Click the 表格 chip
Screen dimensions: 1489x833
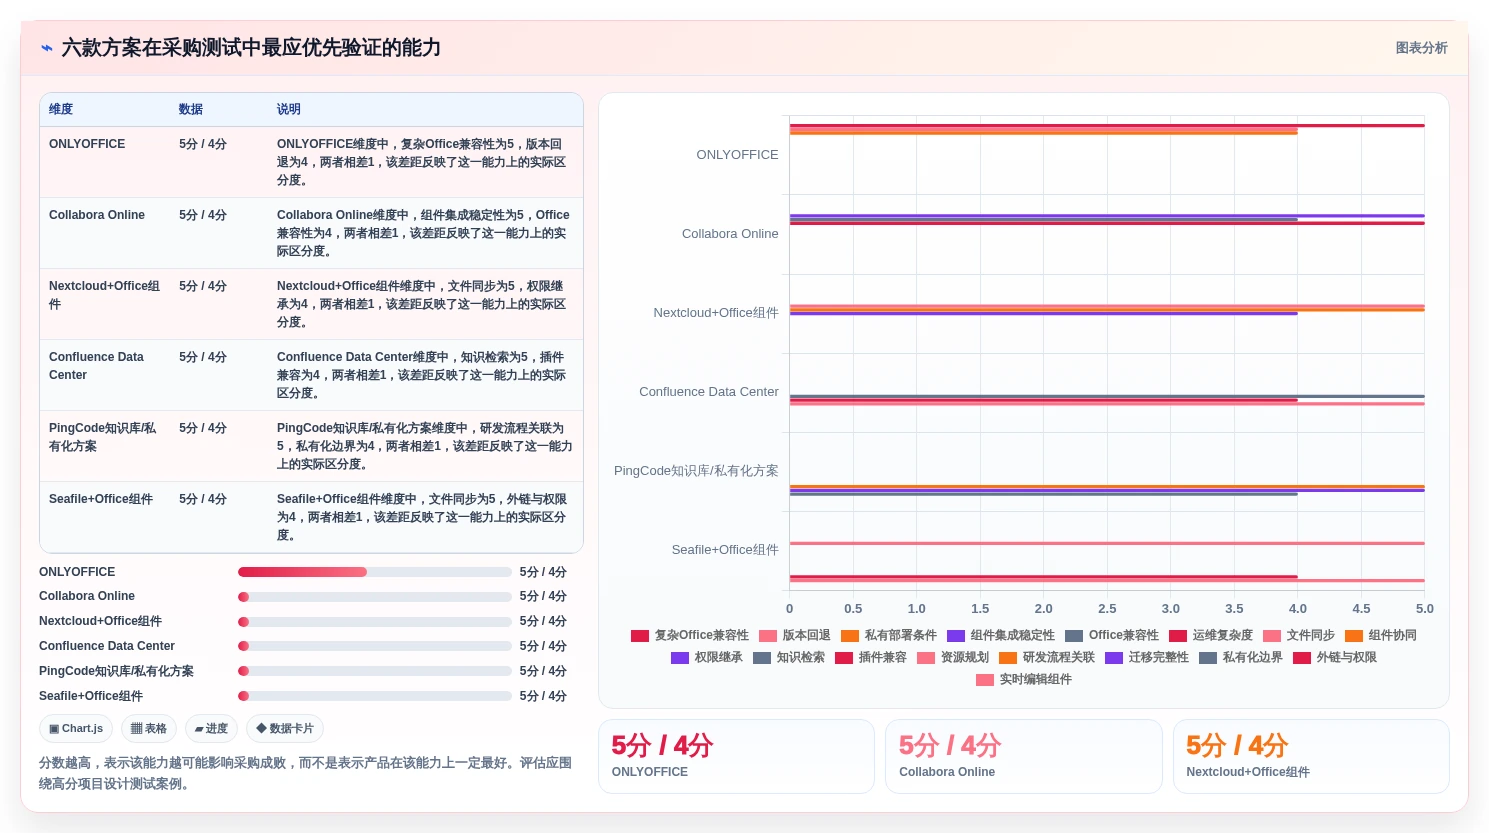149,728
